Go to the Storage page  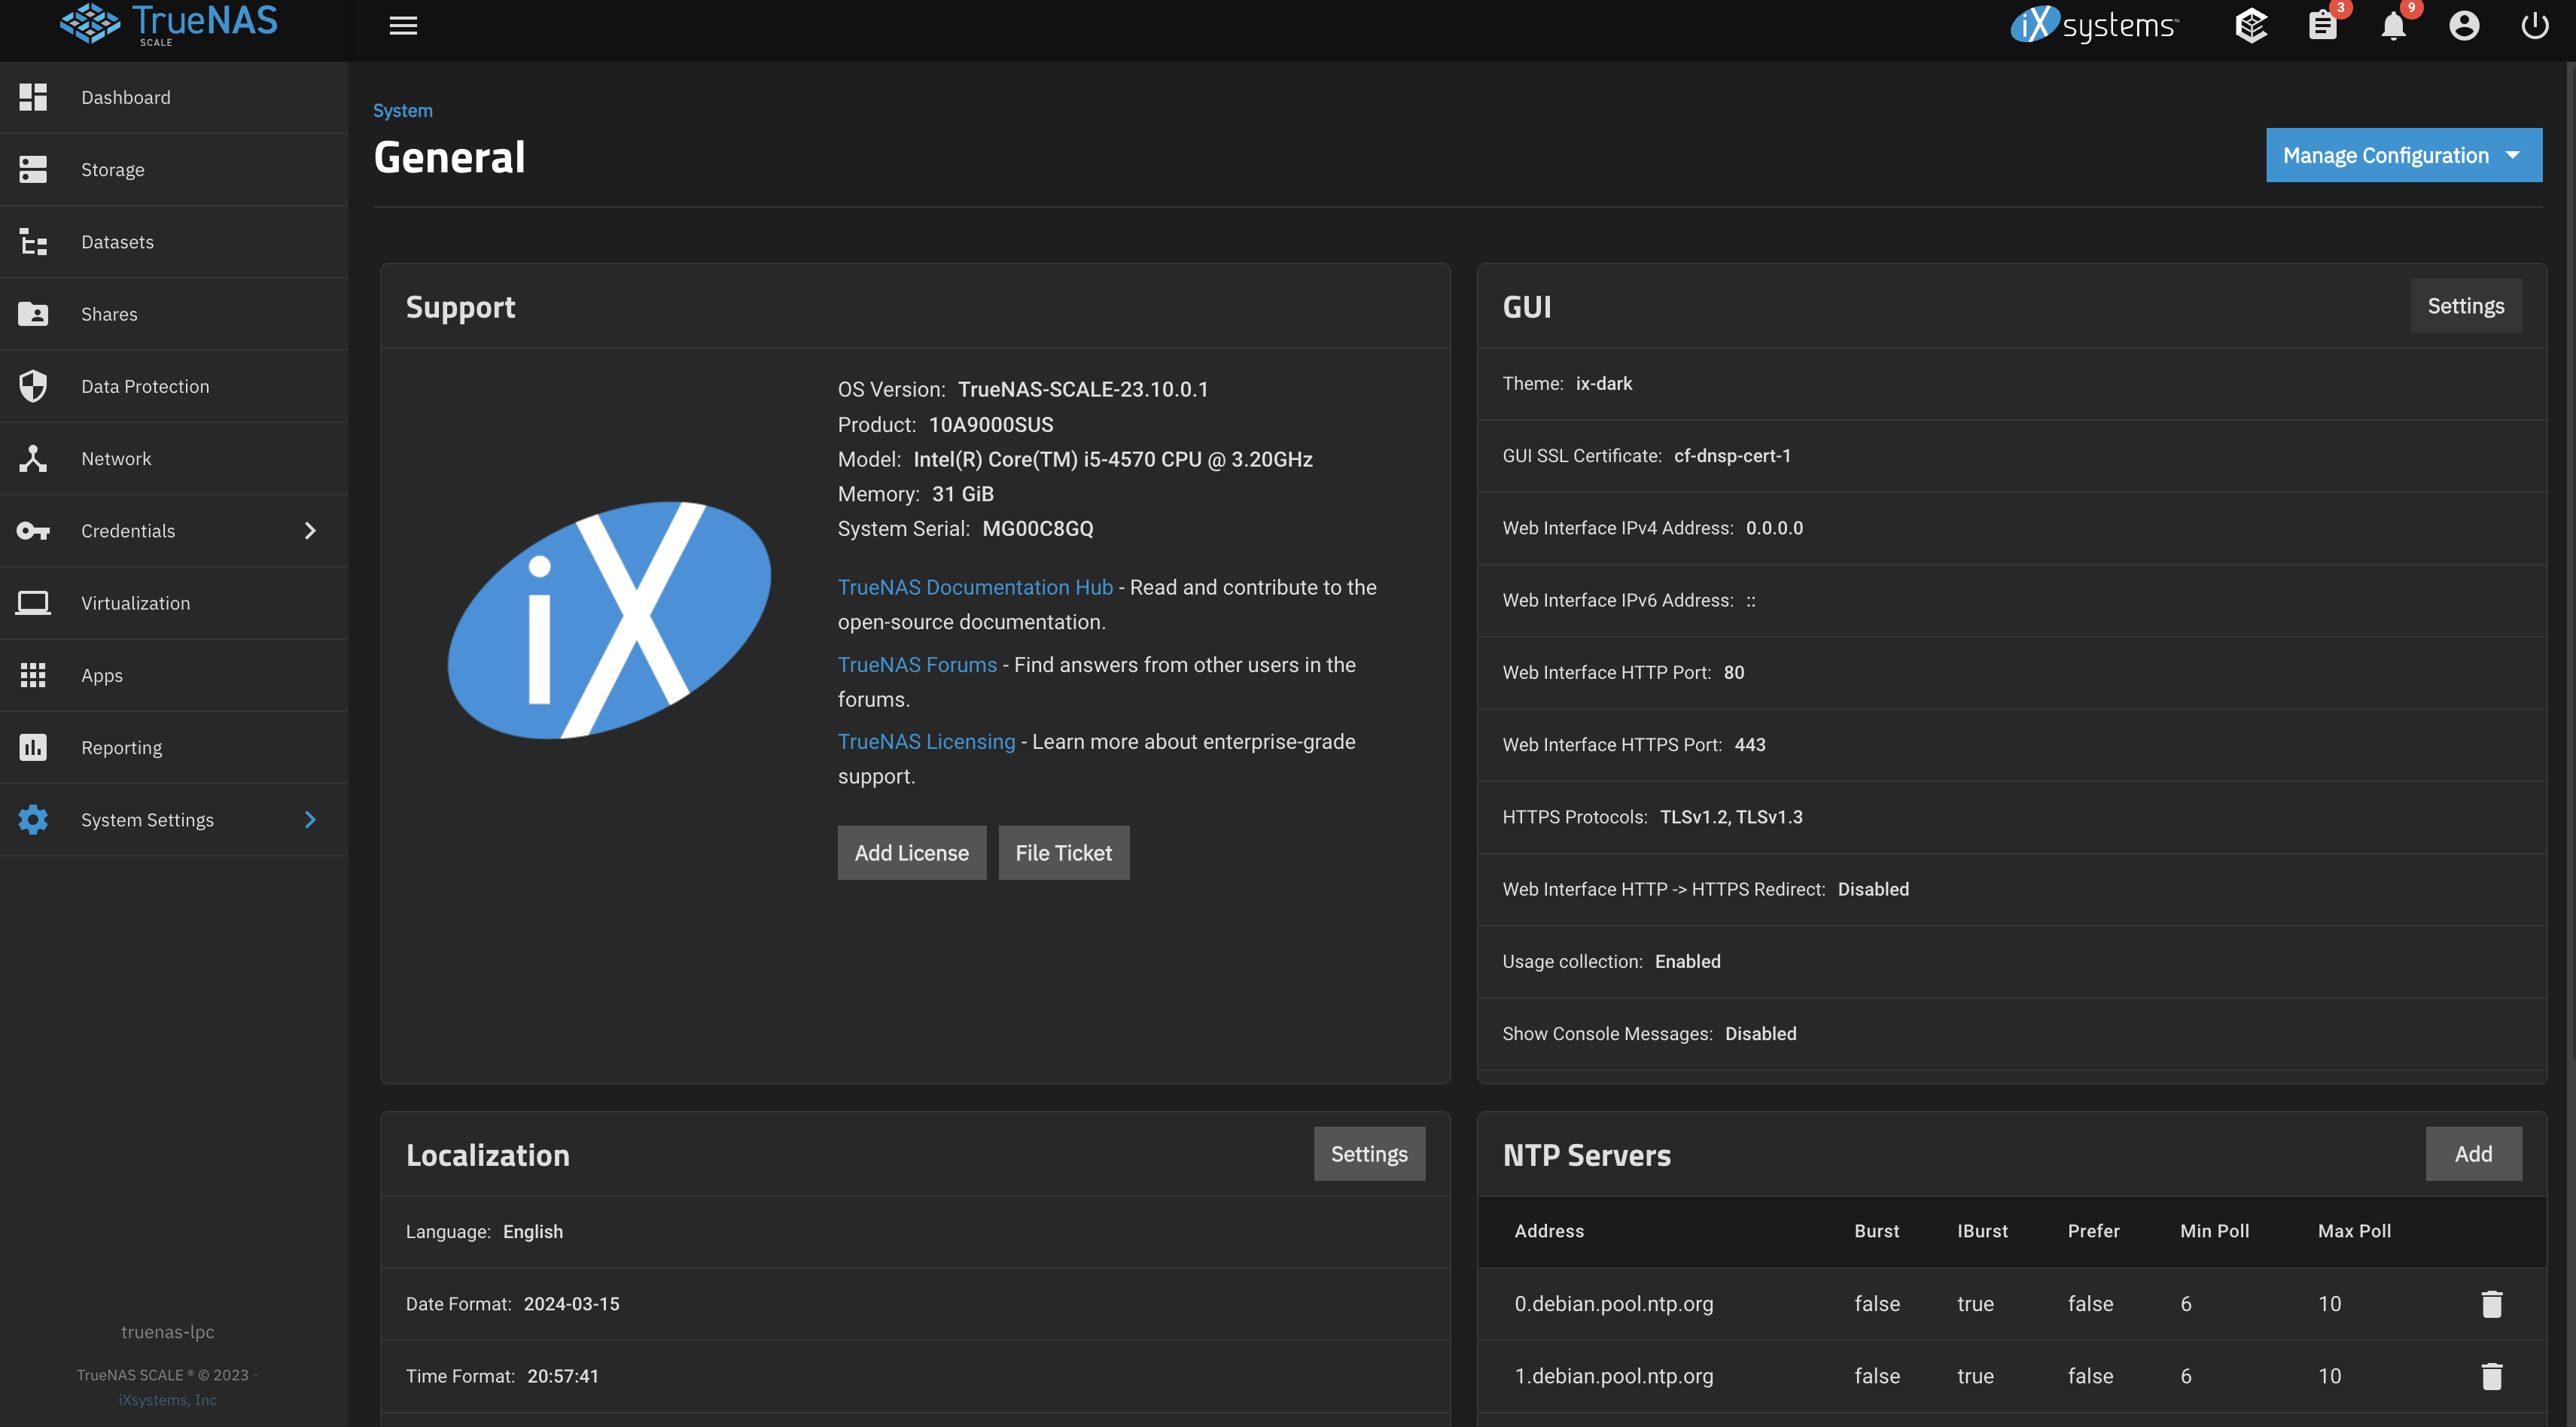[112, 170]
